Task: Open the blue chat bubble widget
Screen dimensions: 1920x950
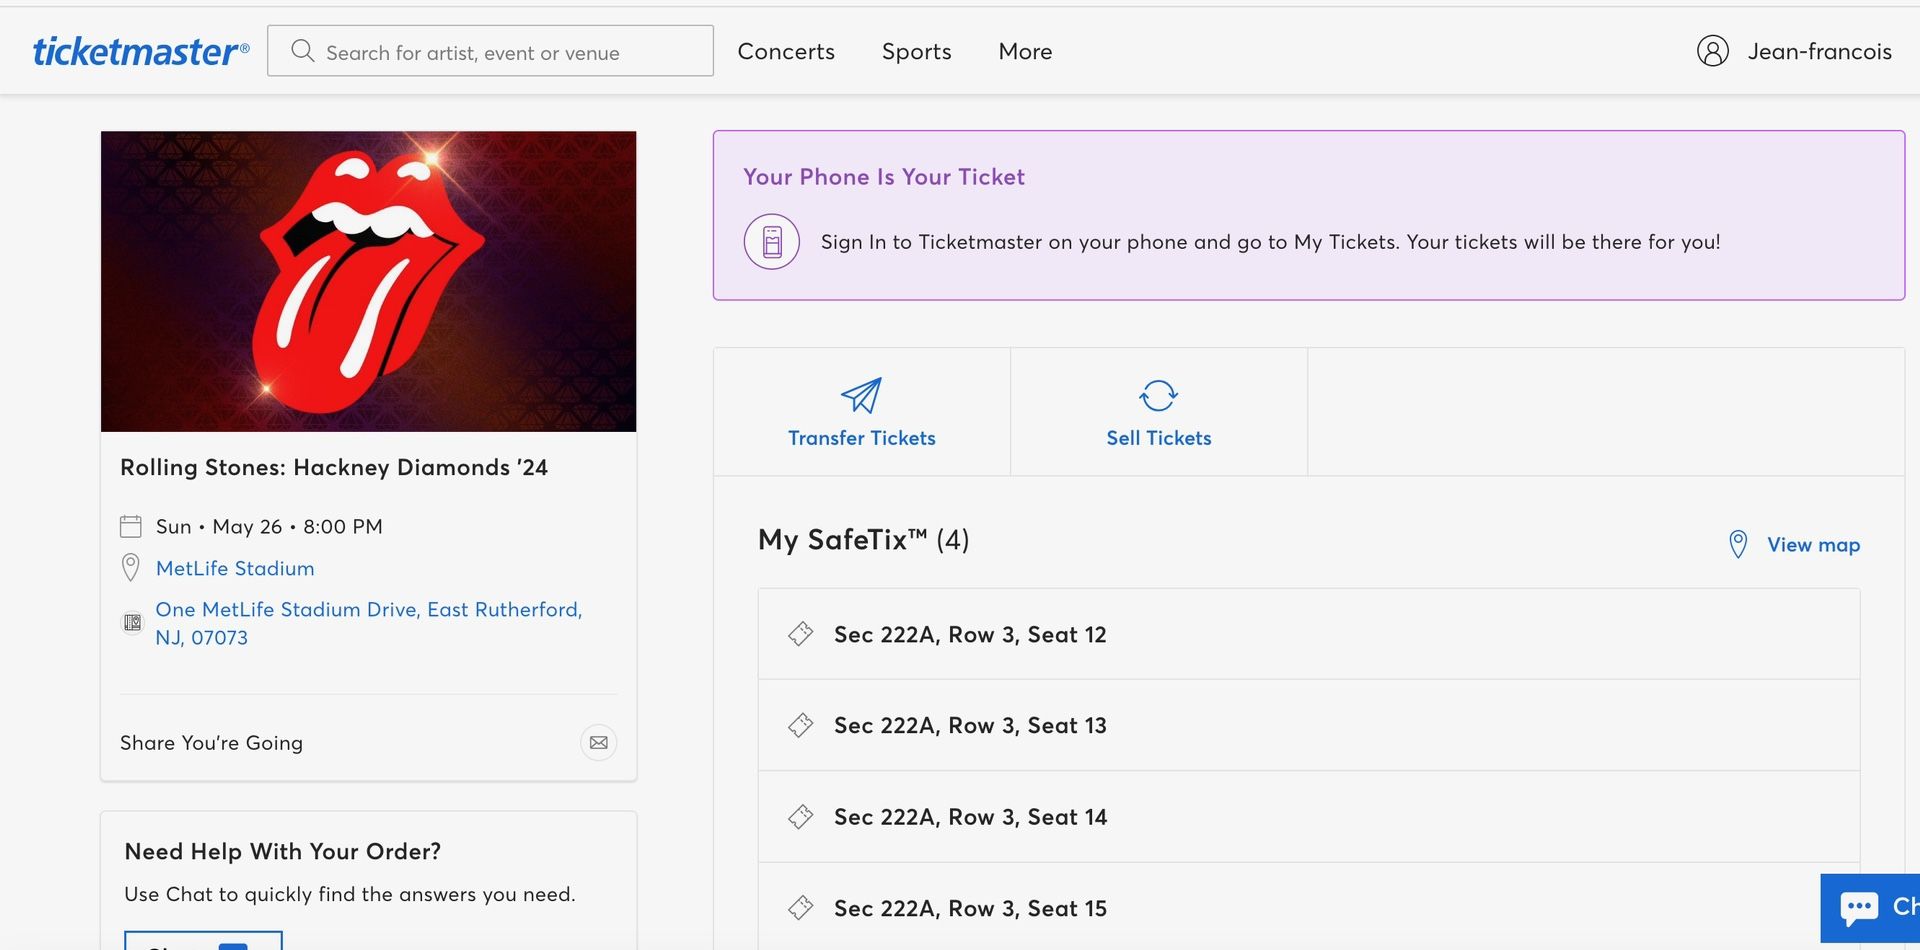Action: (x=1870, y=908)
